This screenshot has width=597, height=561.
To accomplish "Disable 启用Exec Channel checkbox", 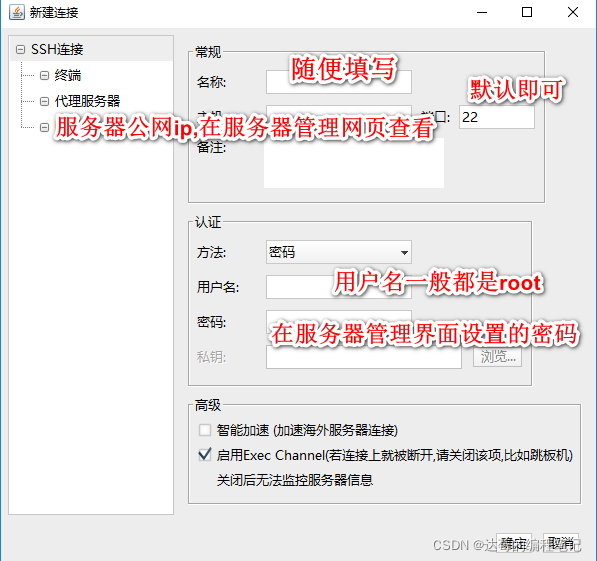I will (205, 455).
